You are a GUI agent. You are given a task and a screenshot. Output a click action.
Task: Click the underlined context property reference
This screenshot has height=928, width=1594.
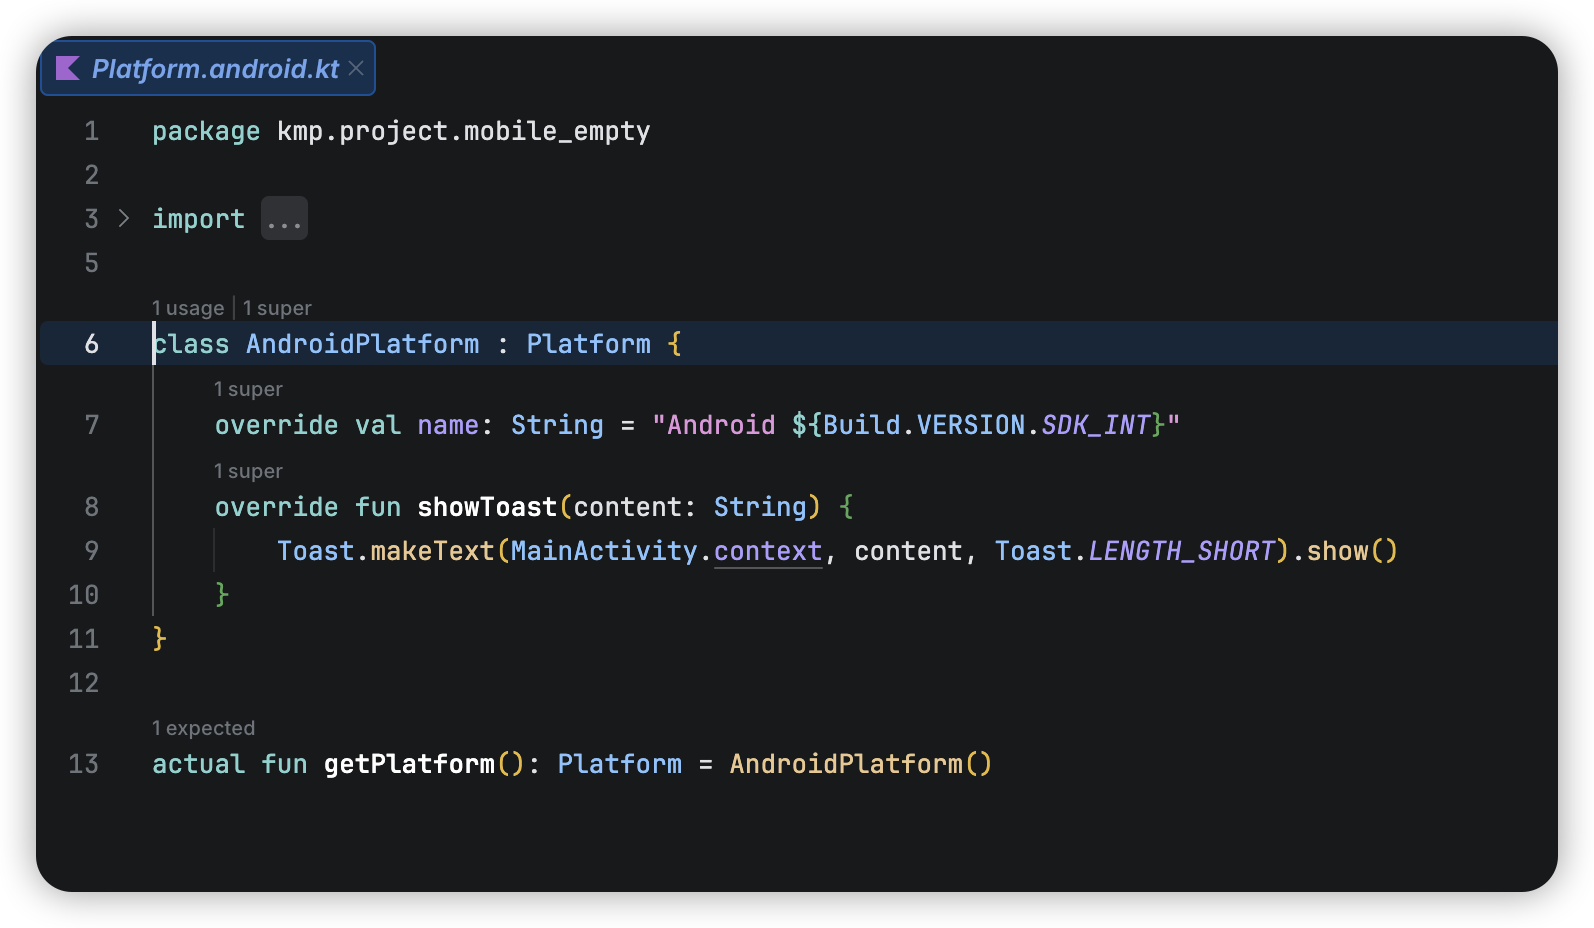pos(767,551)
